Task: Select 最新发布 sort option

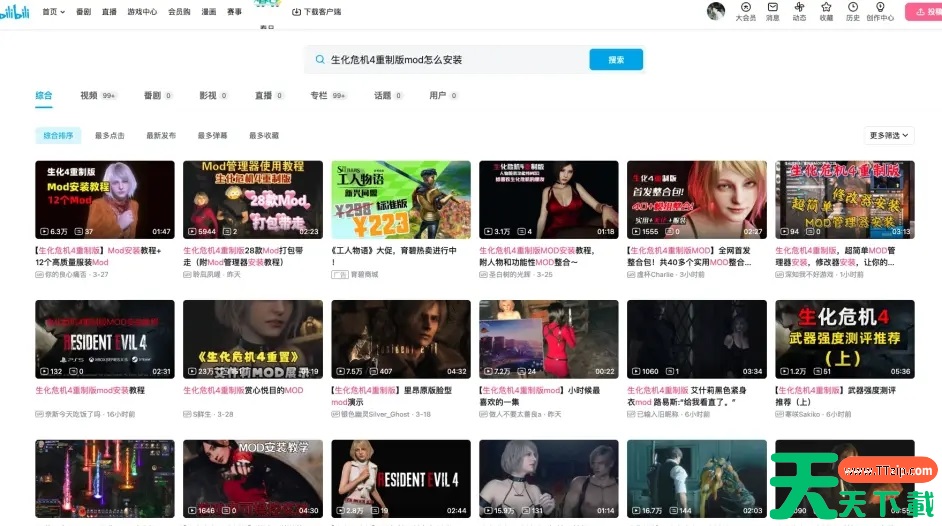Action: point(161,136)
